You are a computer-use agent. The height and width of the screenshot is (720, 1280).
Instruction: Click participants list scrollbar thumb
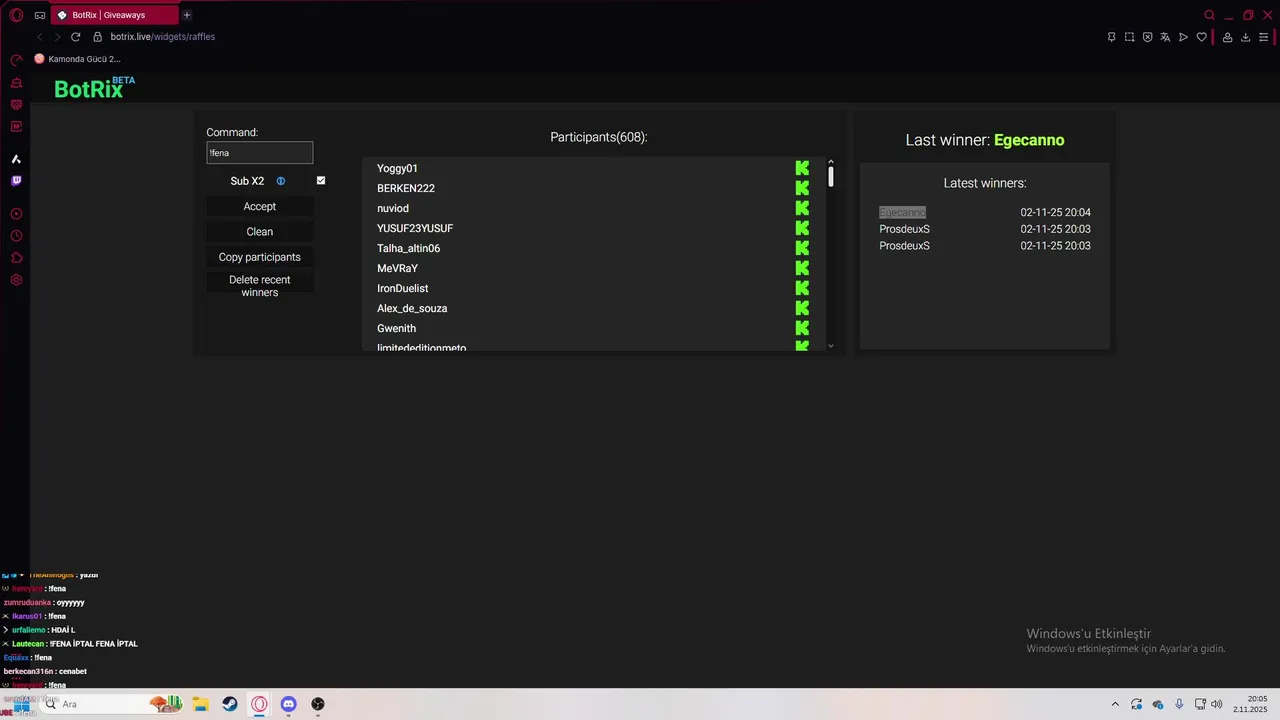[x=831, y=177]
